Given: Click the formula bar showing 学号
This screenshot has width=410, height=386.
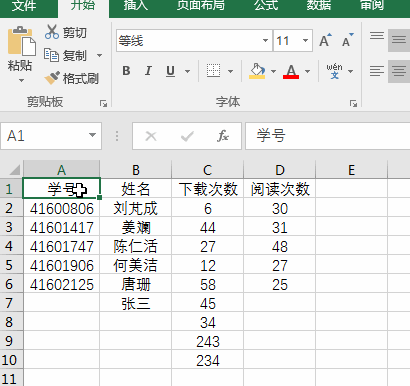Looking at the screenshot, I should (328, 136).
